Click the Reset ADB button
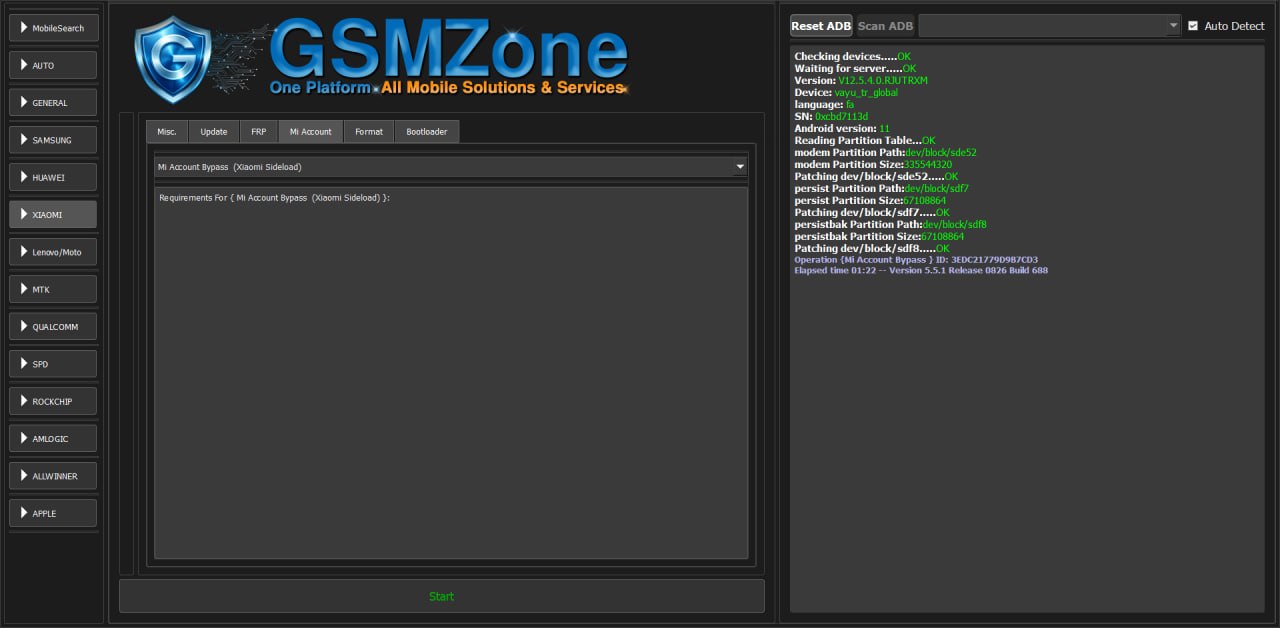Screen dimensions: 1280x628 point(821,26)
